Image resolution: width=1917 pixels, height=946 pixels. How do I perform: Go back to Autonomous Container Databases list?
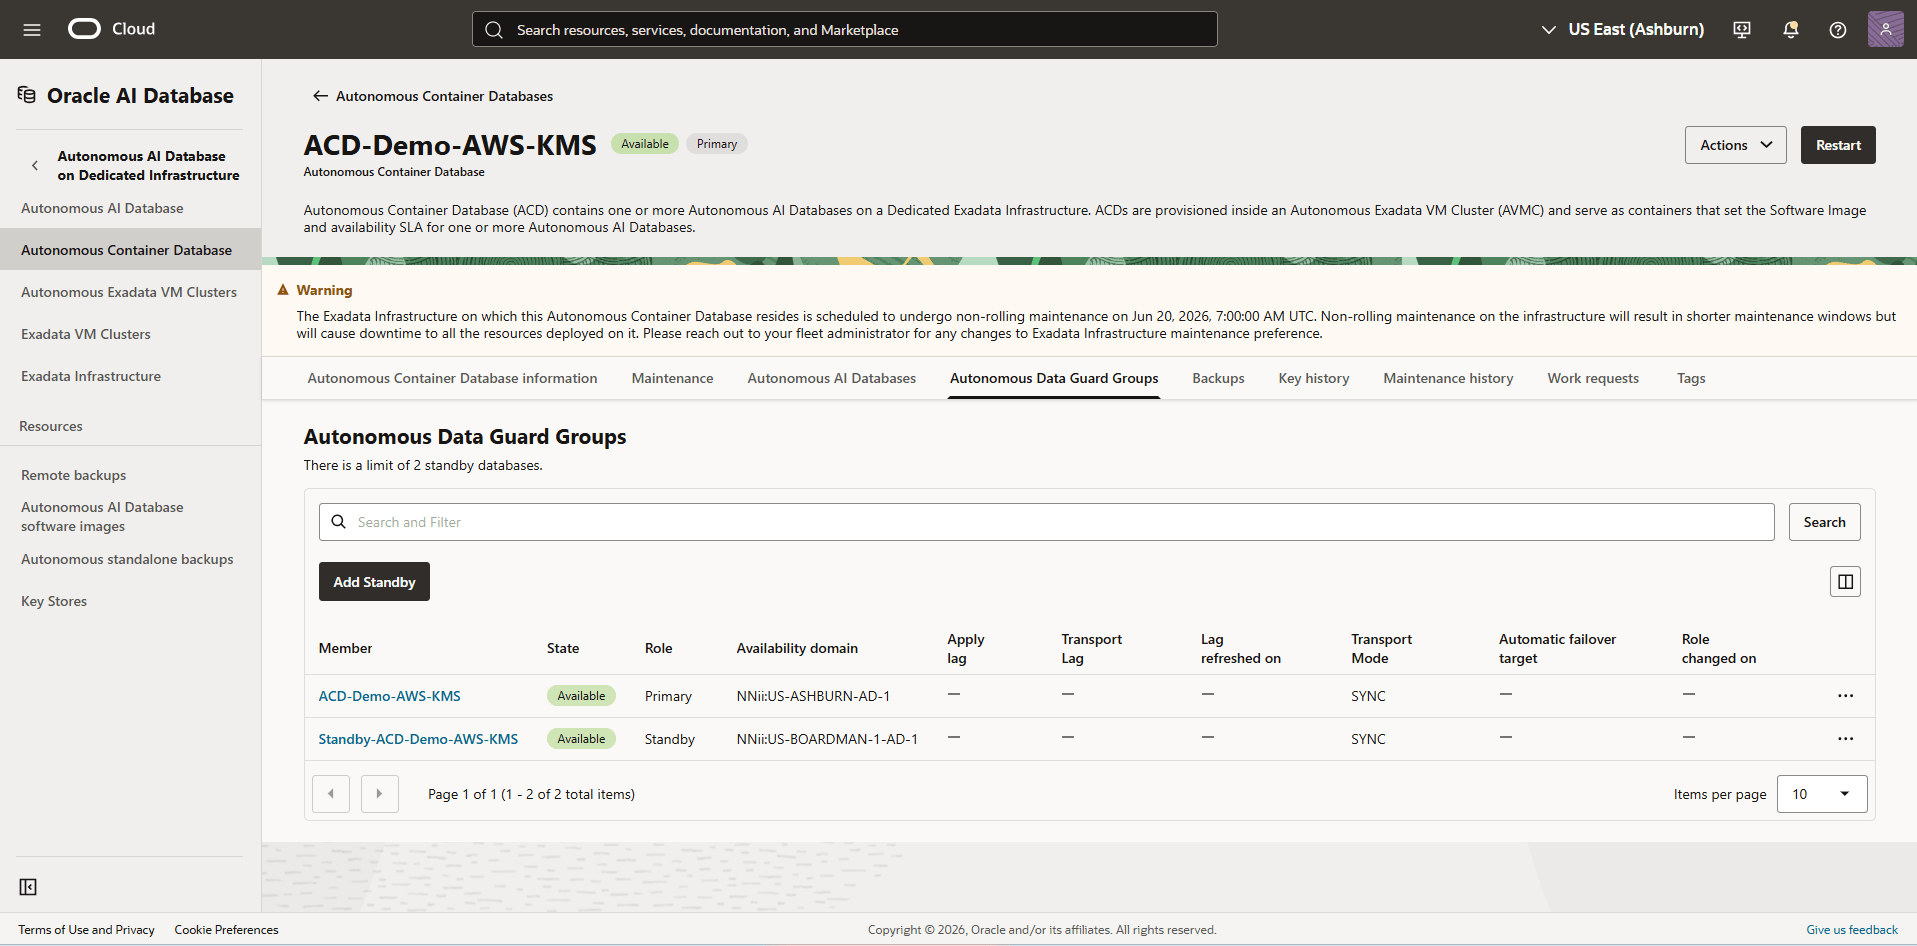444,96
